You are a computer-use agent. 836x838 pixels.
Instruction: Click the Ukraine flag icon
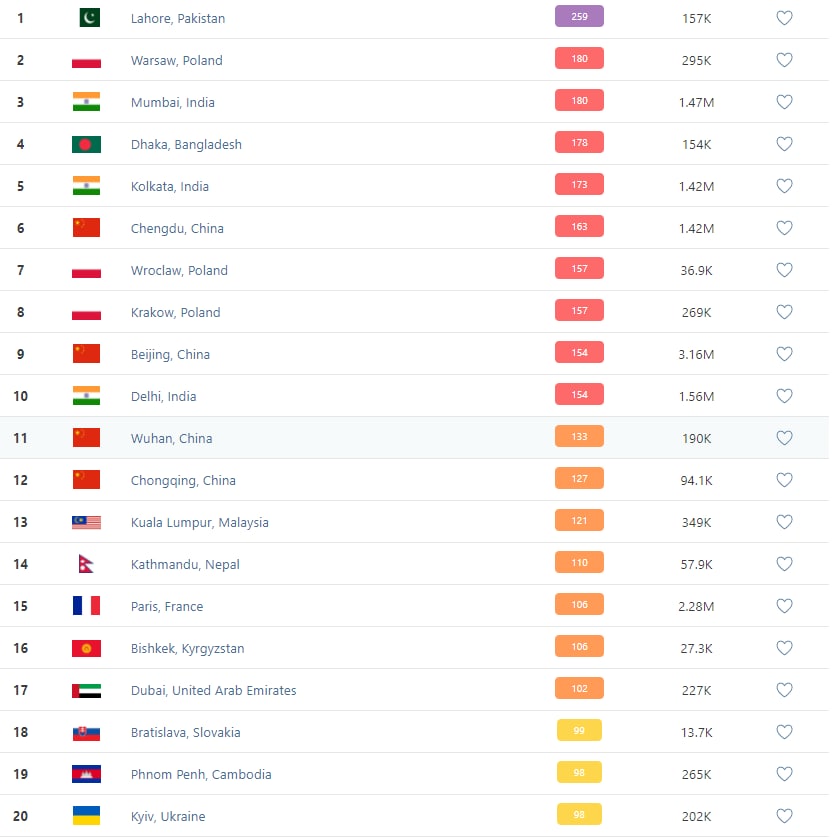coord(86,816)
